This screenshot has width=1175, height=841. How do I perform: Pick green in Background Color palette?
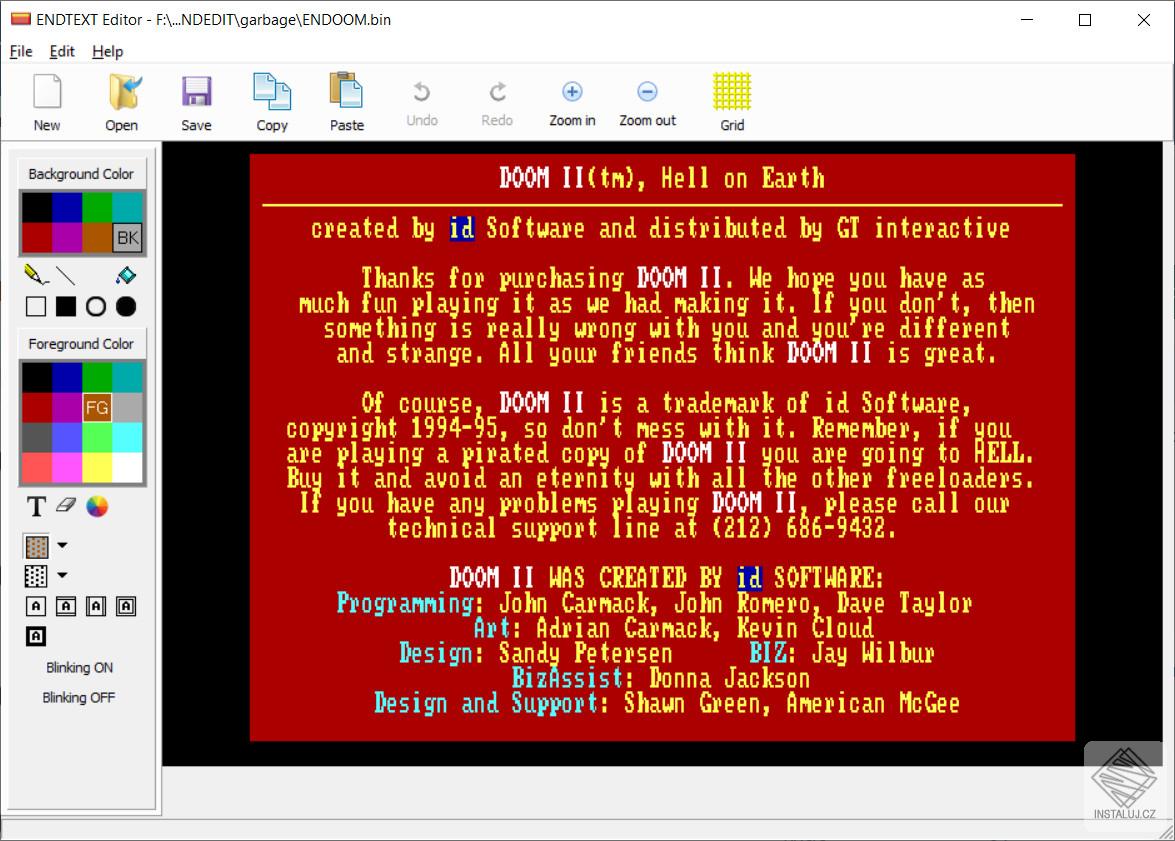tap(97, 208)
